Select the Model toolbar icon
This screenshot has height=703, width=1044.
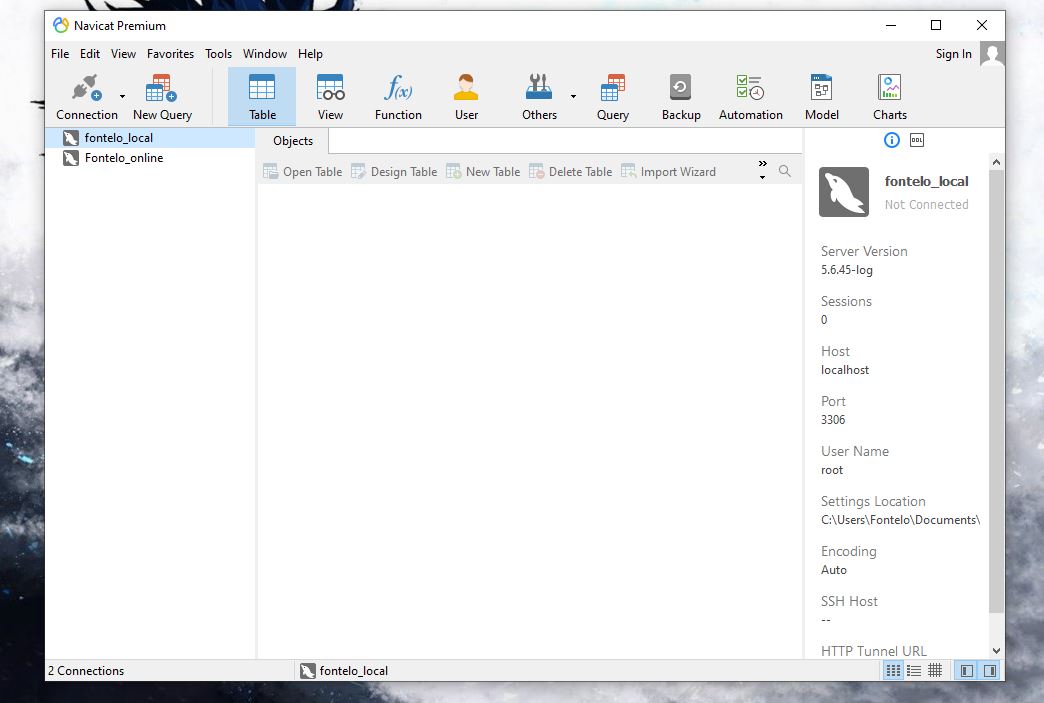click(x=821, y=97)
